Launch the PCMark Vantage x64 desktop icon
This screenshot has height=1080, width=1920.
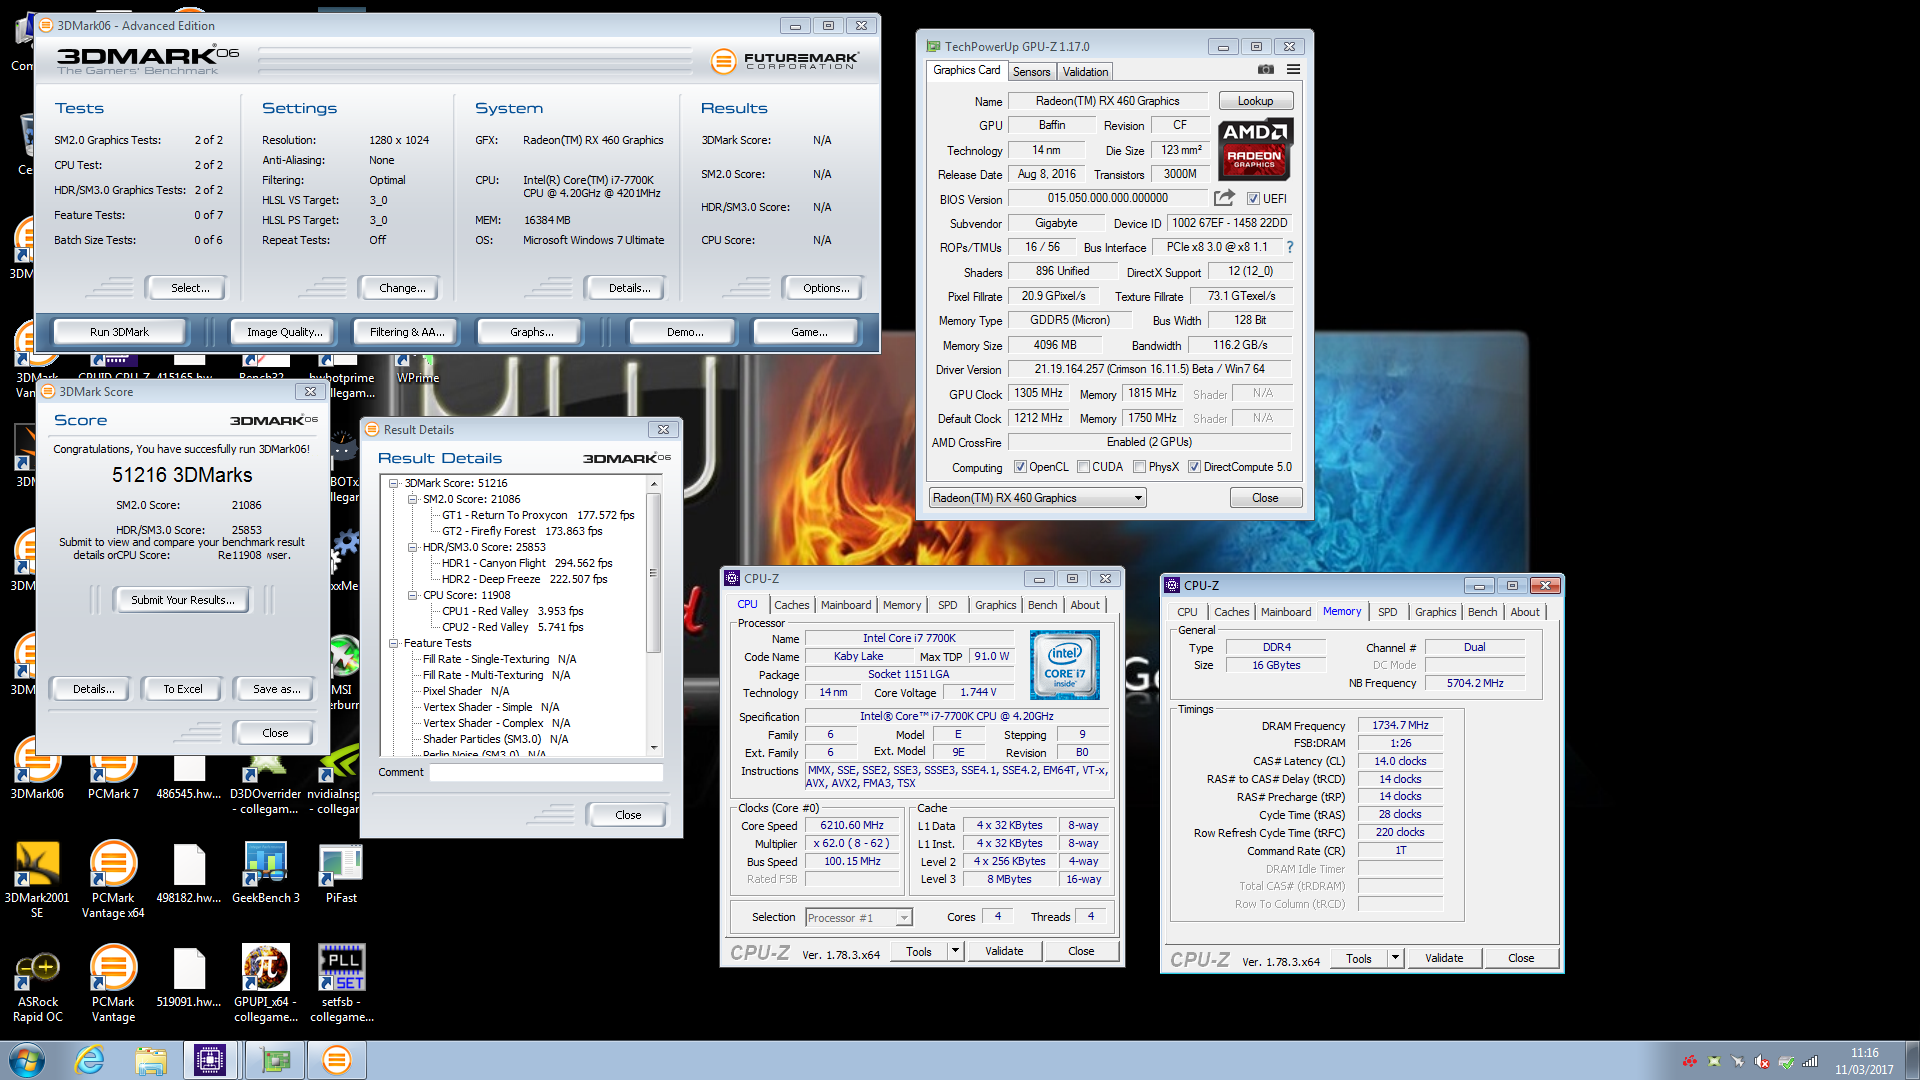point(113,879)
